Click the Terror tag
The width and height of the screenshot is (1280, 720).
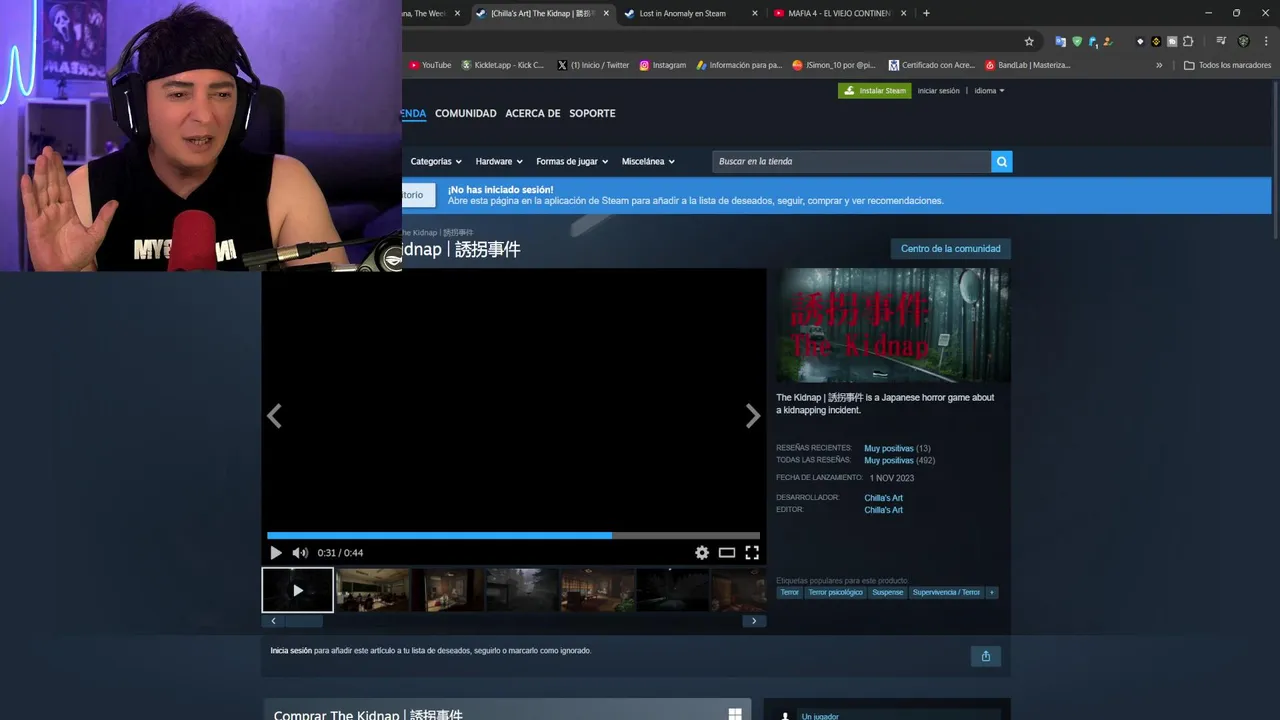point(790,593)
